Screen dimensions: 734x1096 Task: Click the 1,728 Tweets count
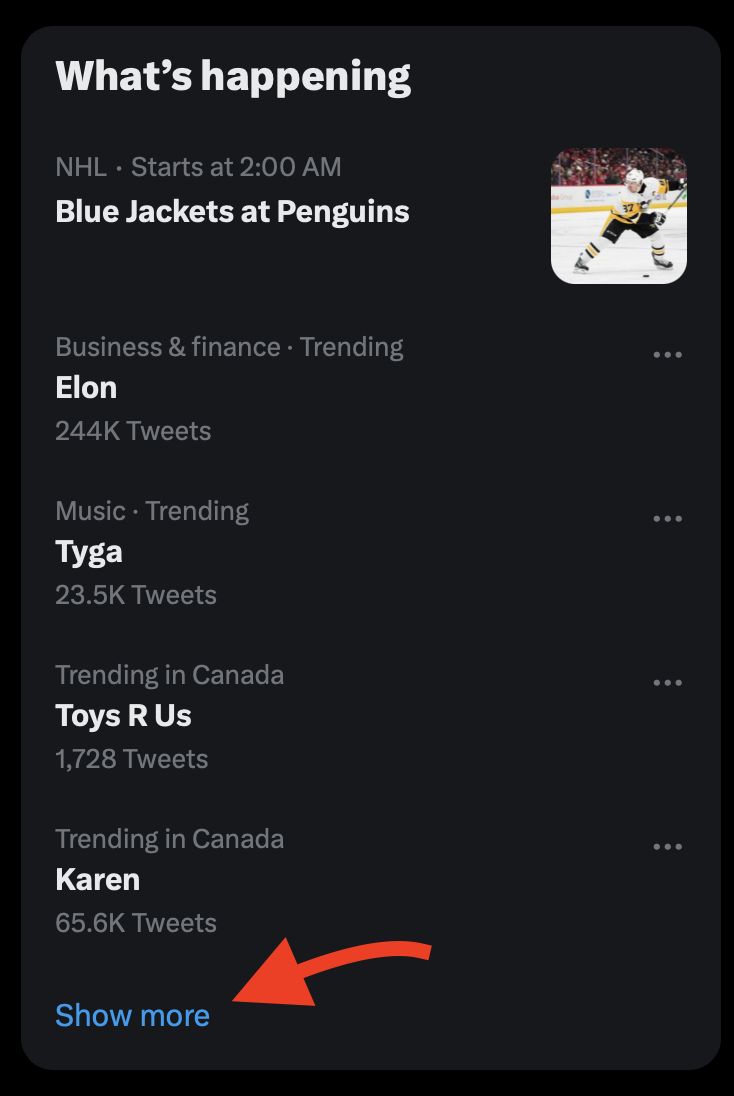[x=132, y=759]
